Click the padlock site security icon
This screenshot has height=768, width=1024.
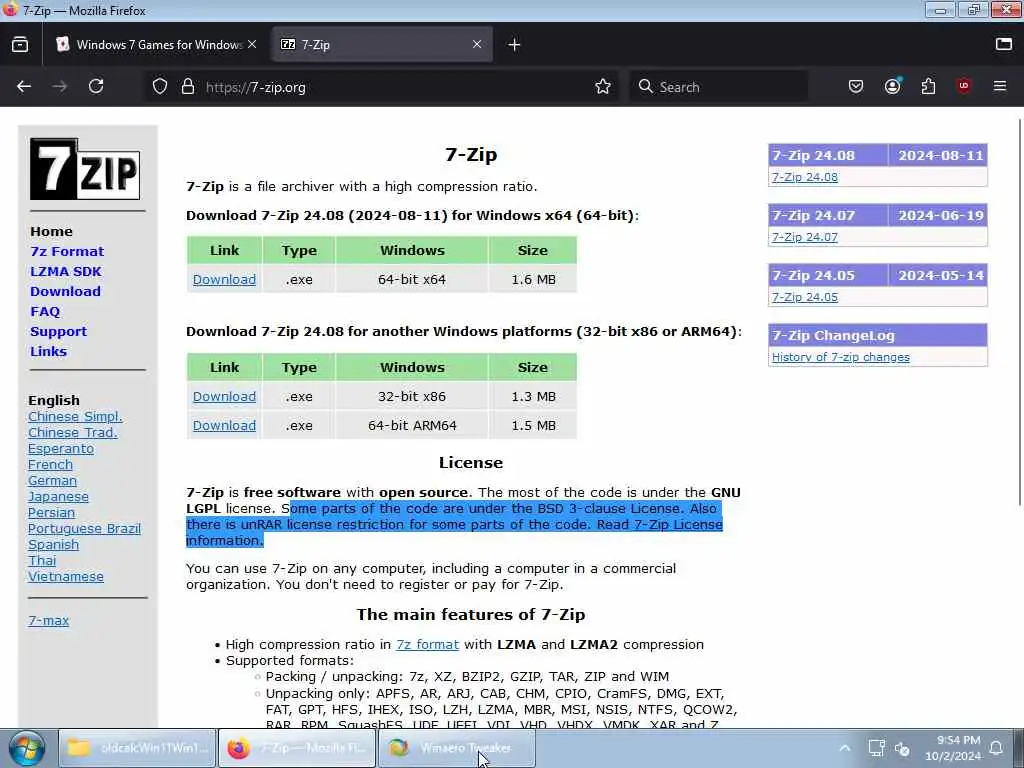point(188,86)
